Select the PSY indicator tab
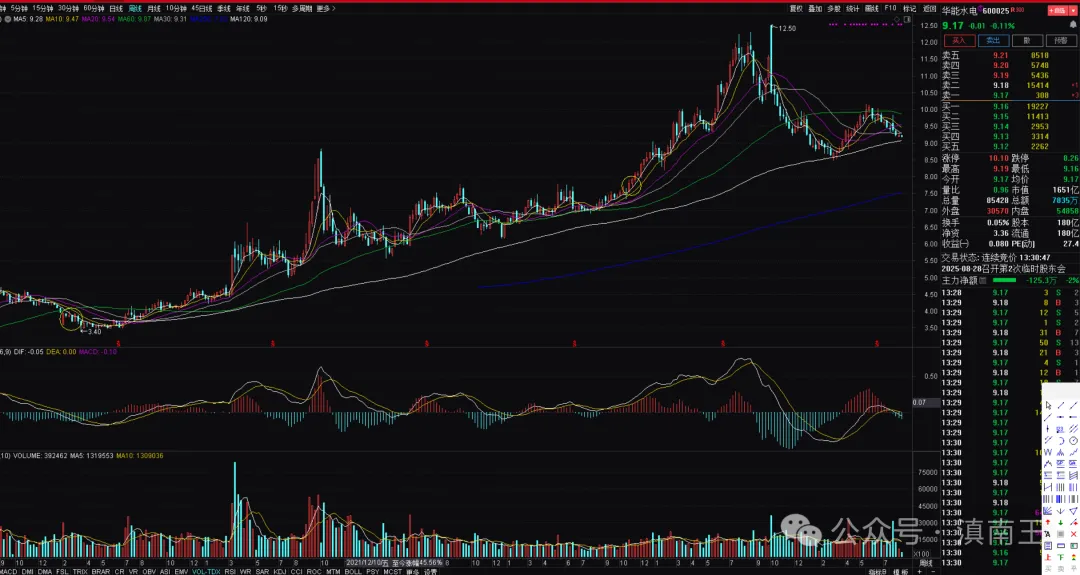1080x575 pixels. pyautogui.click(x=373, y=572)
